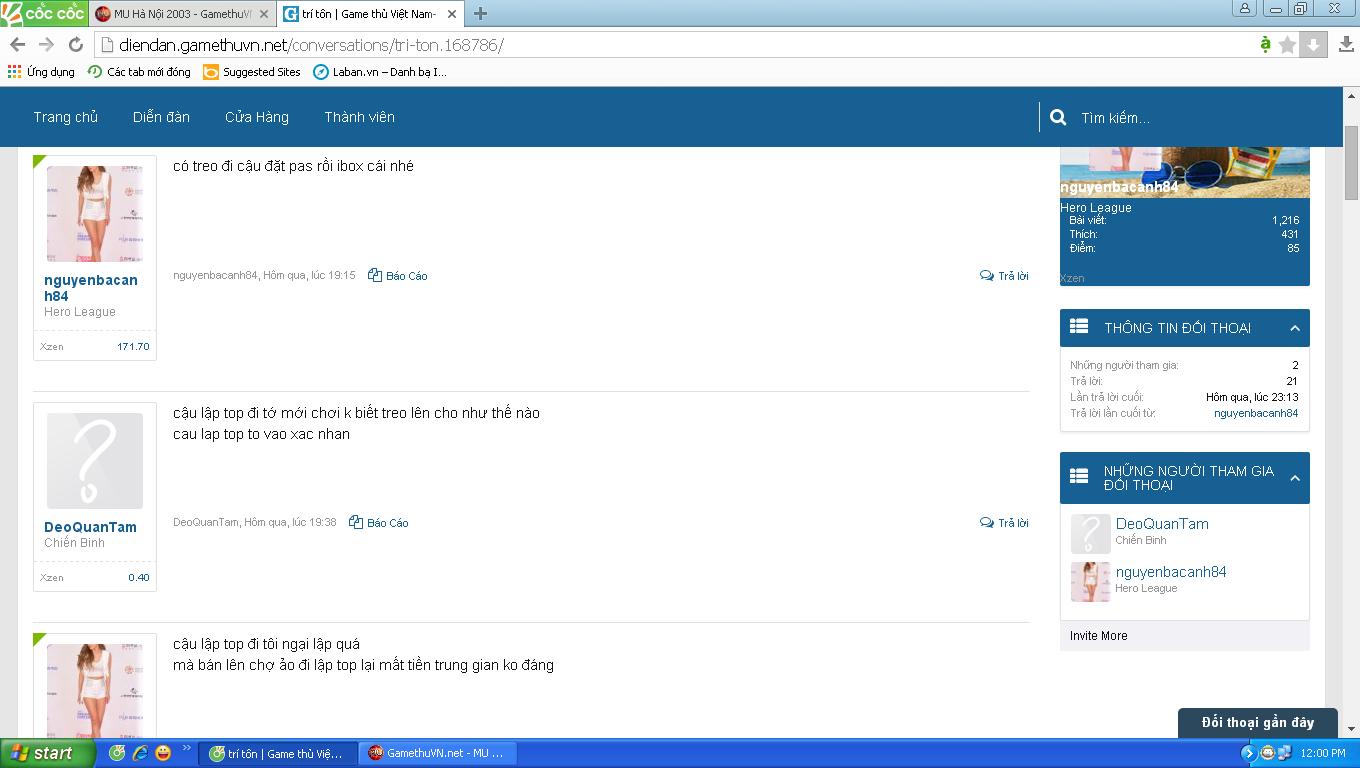
Task: Bookmark page with star icon
Action: pos(1288,45)
